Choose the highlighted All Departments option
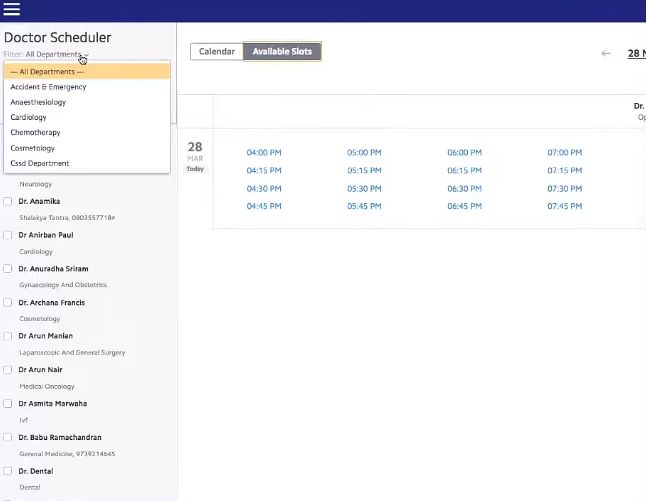The image size is (646, 501). (87, 72)
